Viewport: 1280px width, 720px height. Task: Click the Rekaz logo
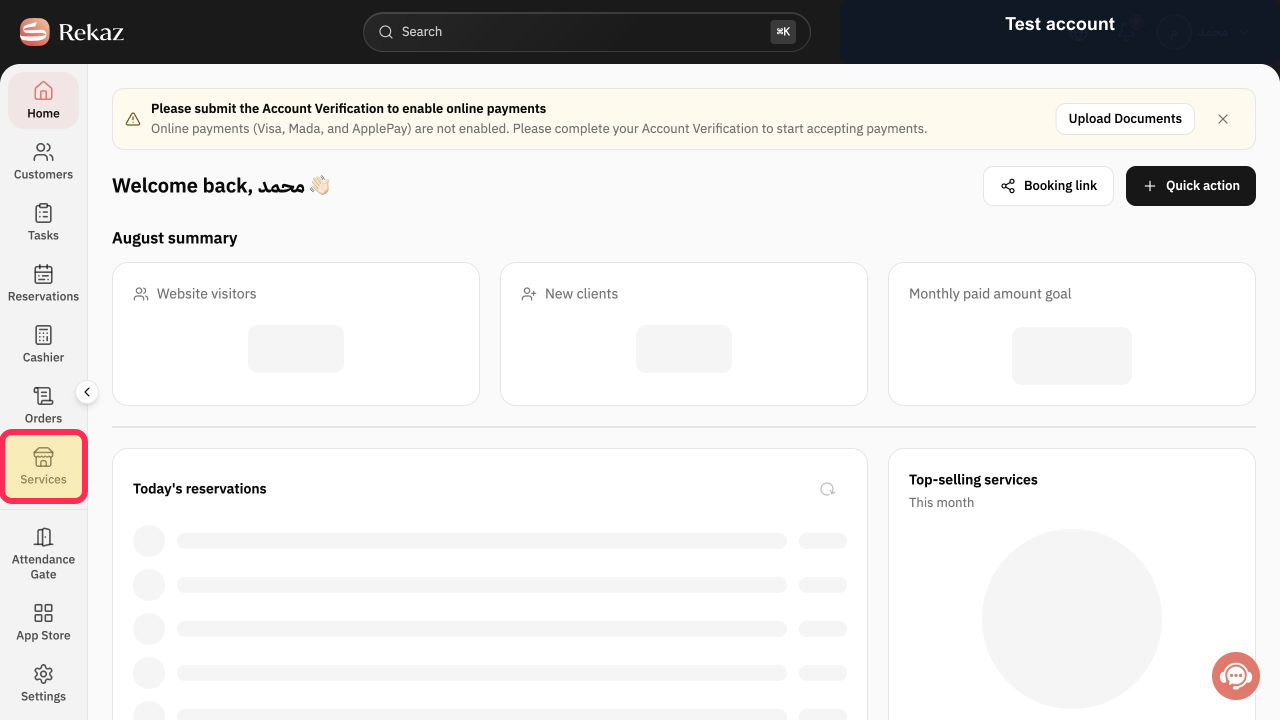(71, 32)
